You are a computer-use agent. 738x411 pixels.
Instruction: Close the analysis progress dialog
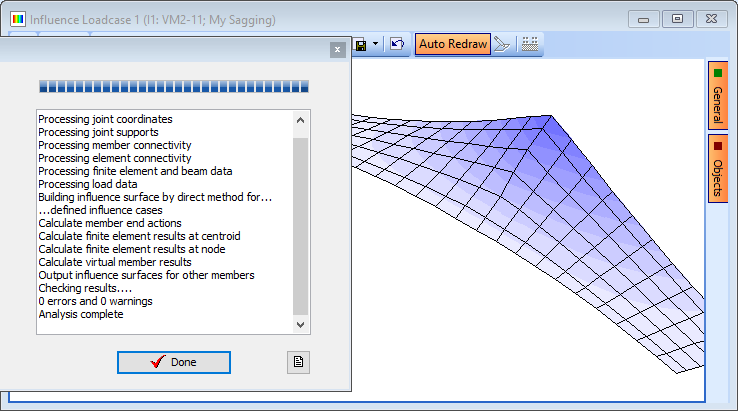pos(337,49)
